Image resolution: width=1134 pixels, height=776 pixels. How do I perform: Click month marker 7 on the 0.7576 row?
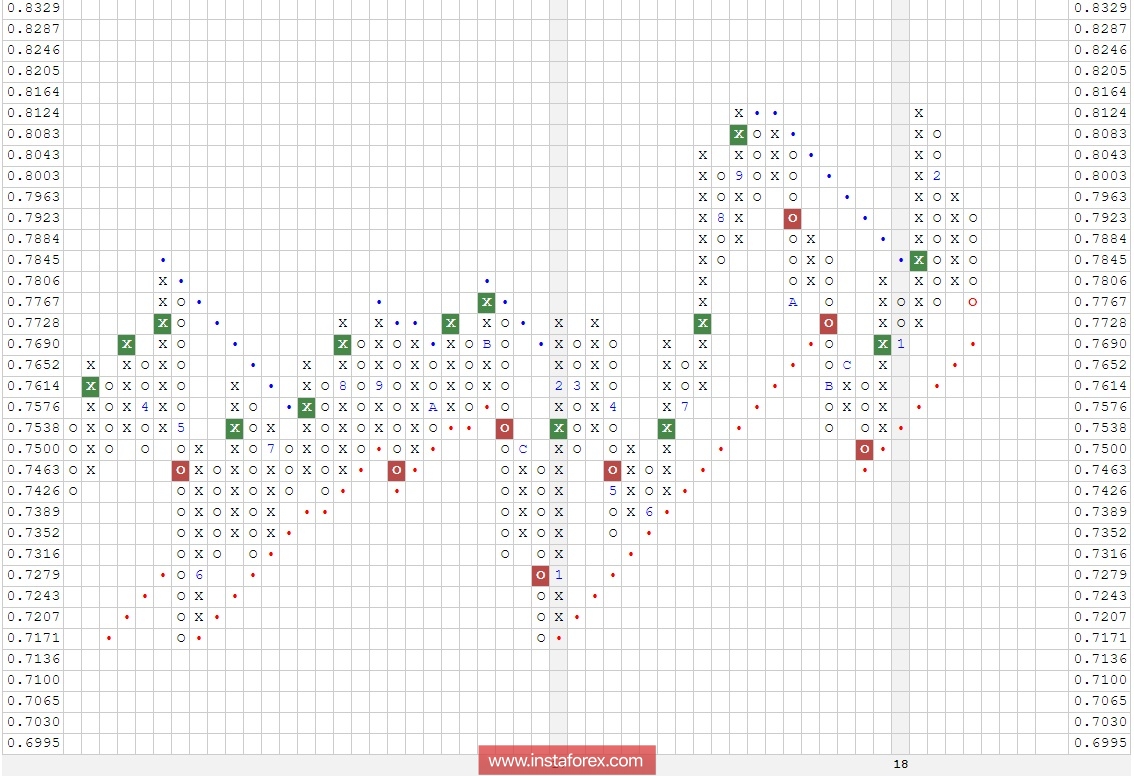point(685,407)
